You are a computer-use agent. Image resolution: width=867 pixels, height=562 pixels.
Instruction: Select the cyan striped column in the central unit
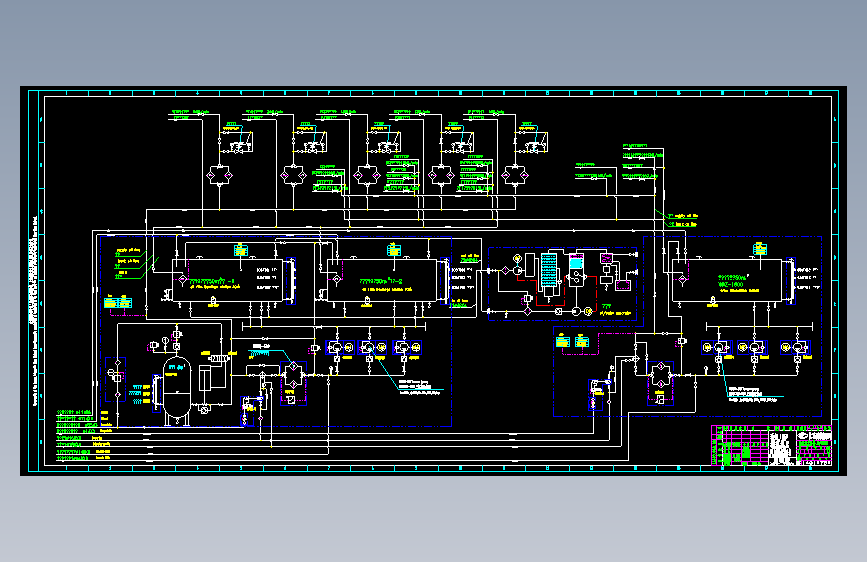pyautogui.click(x=549, y=270)
